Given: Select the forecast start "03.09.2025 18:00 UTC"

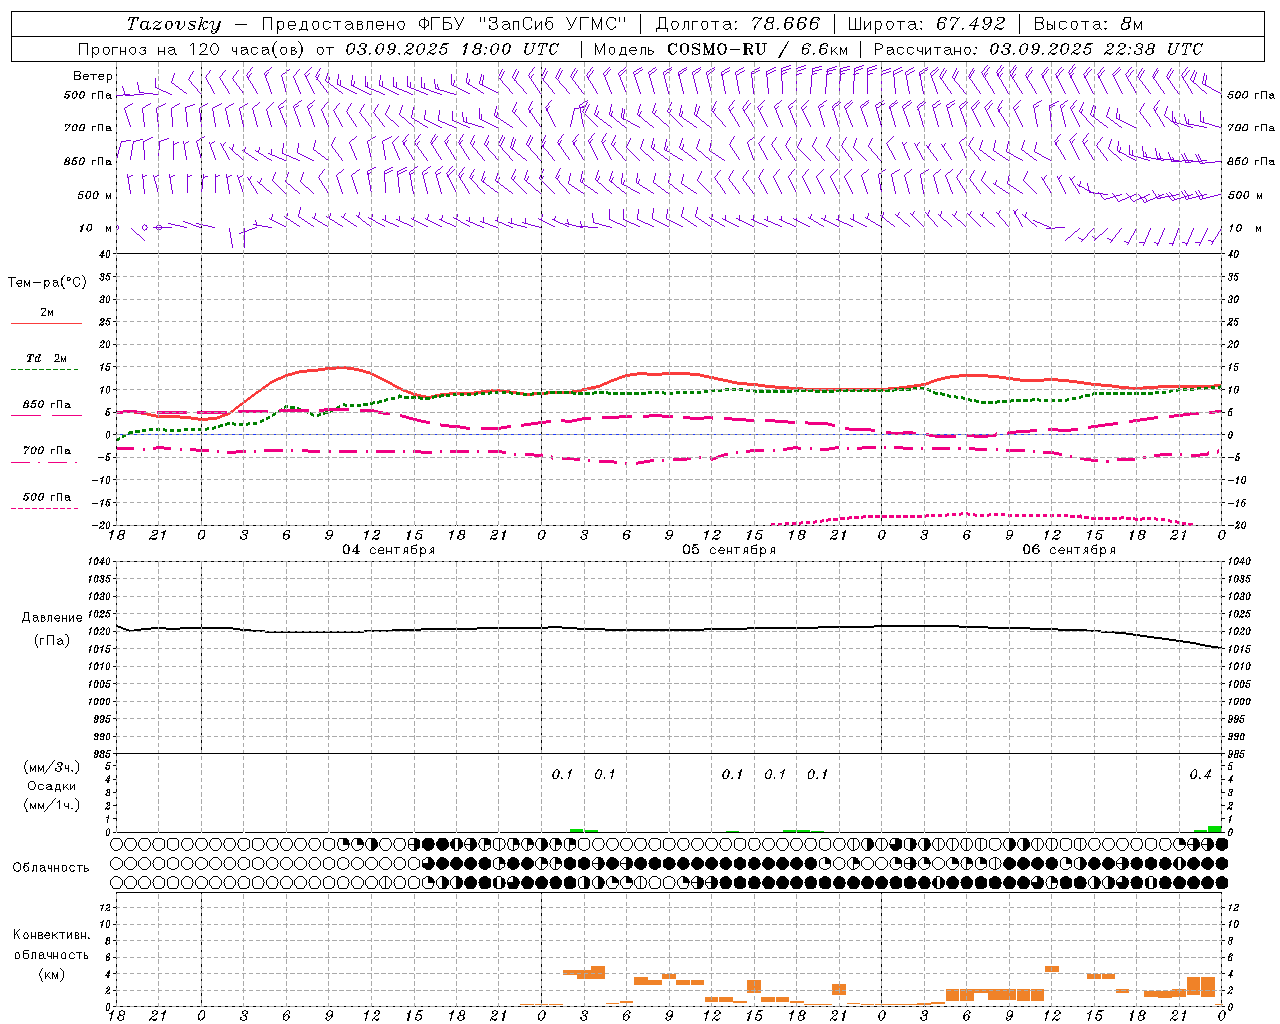Looking at the screenshot, I should pyautogui.click(x=452, y=49).
